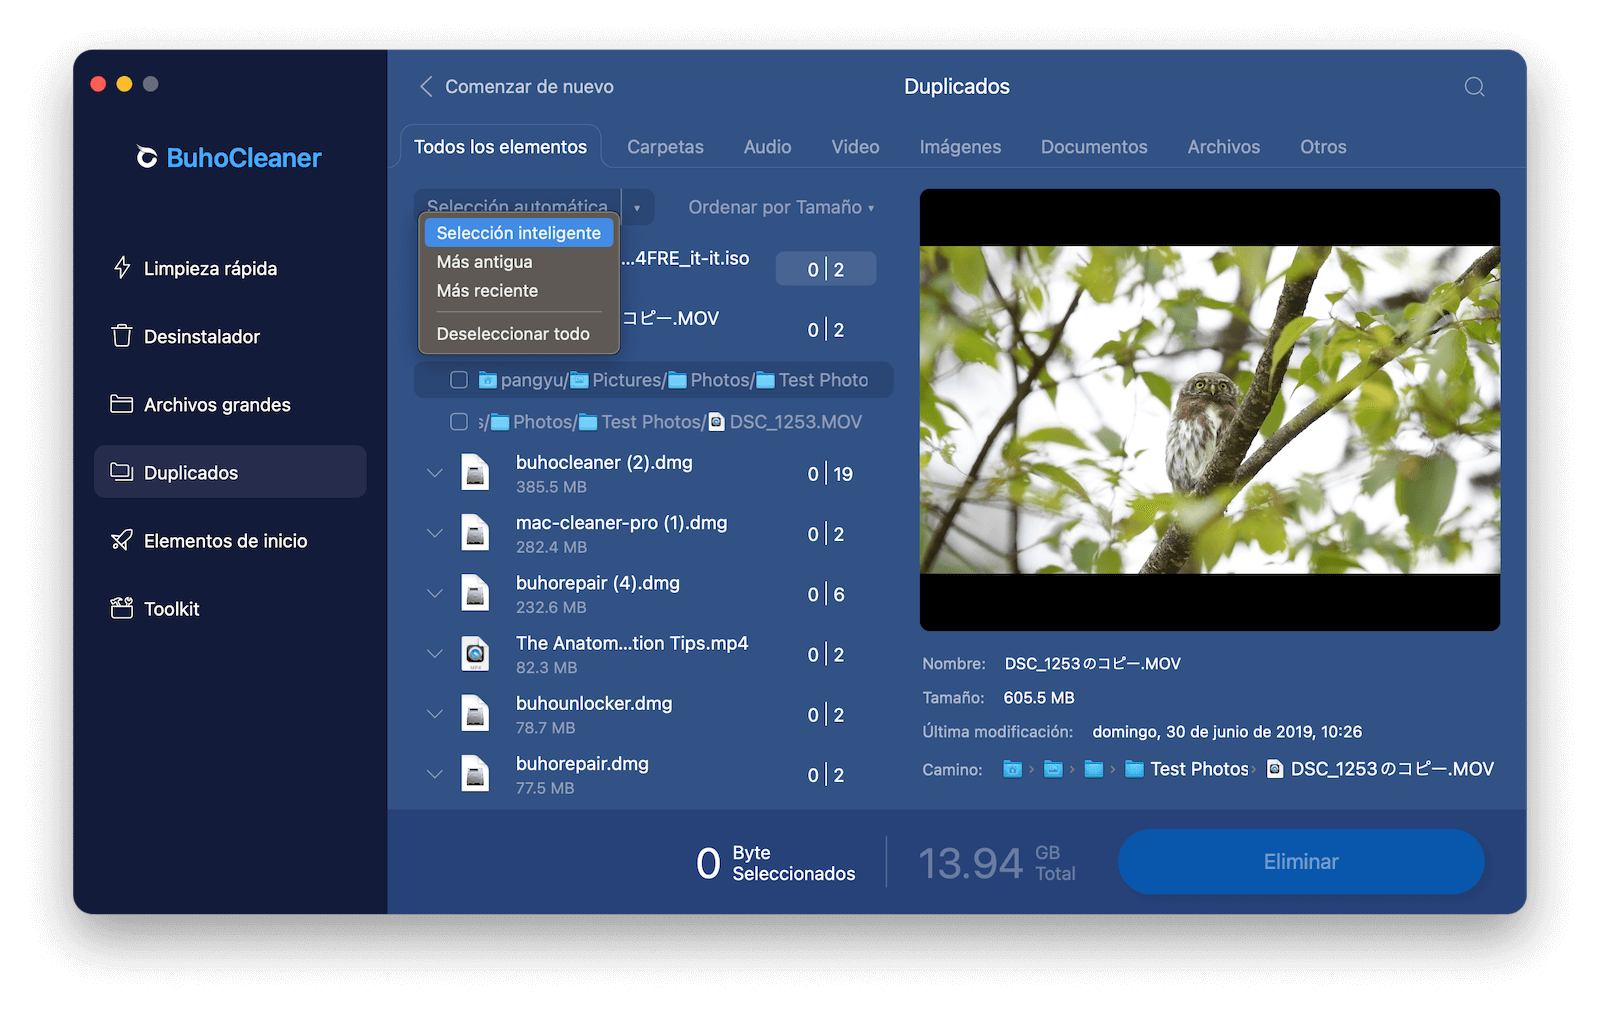Image resolution: width=1600 pixels, height=1011 pixels.
Task: Click the MOV file icon in Camino path
Action: [1275, 769]
